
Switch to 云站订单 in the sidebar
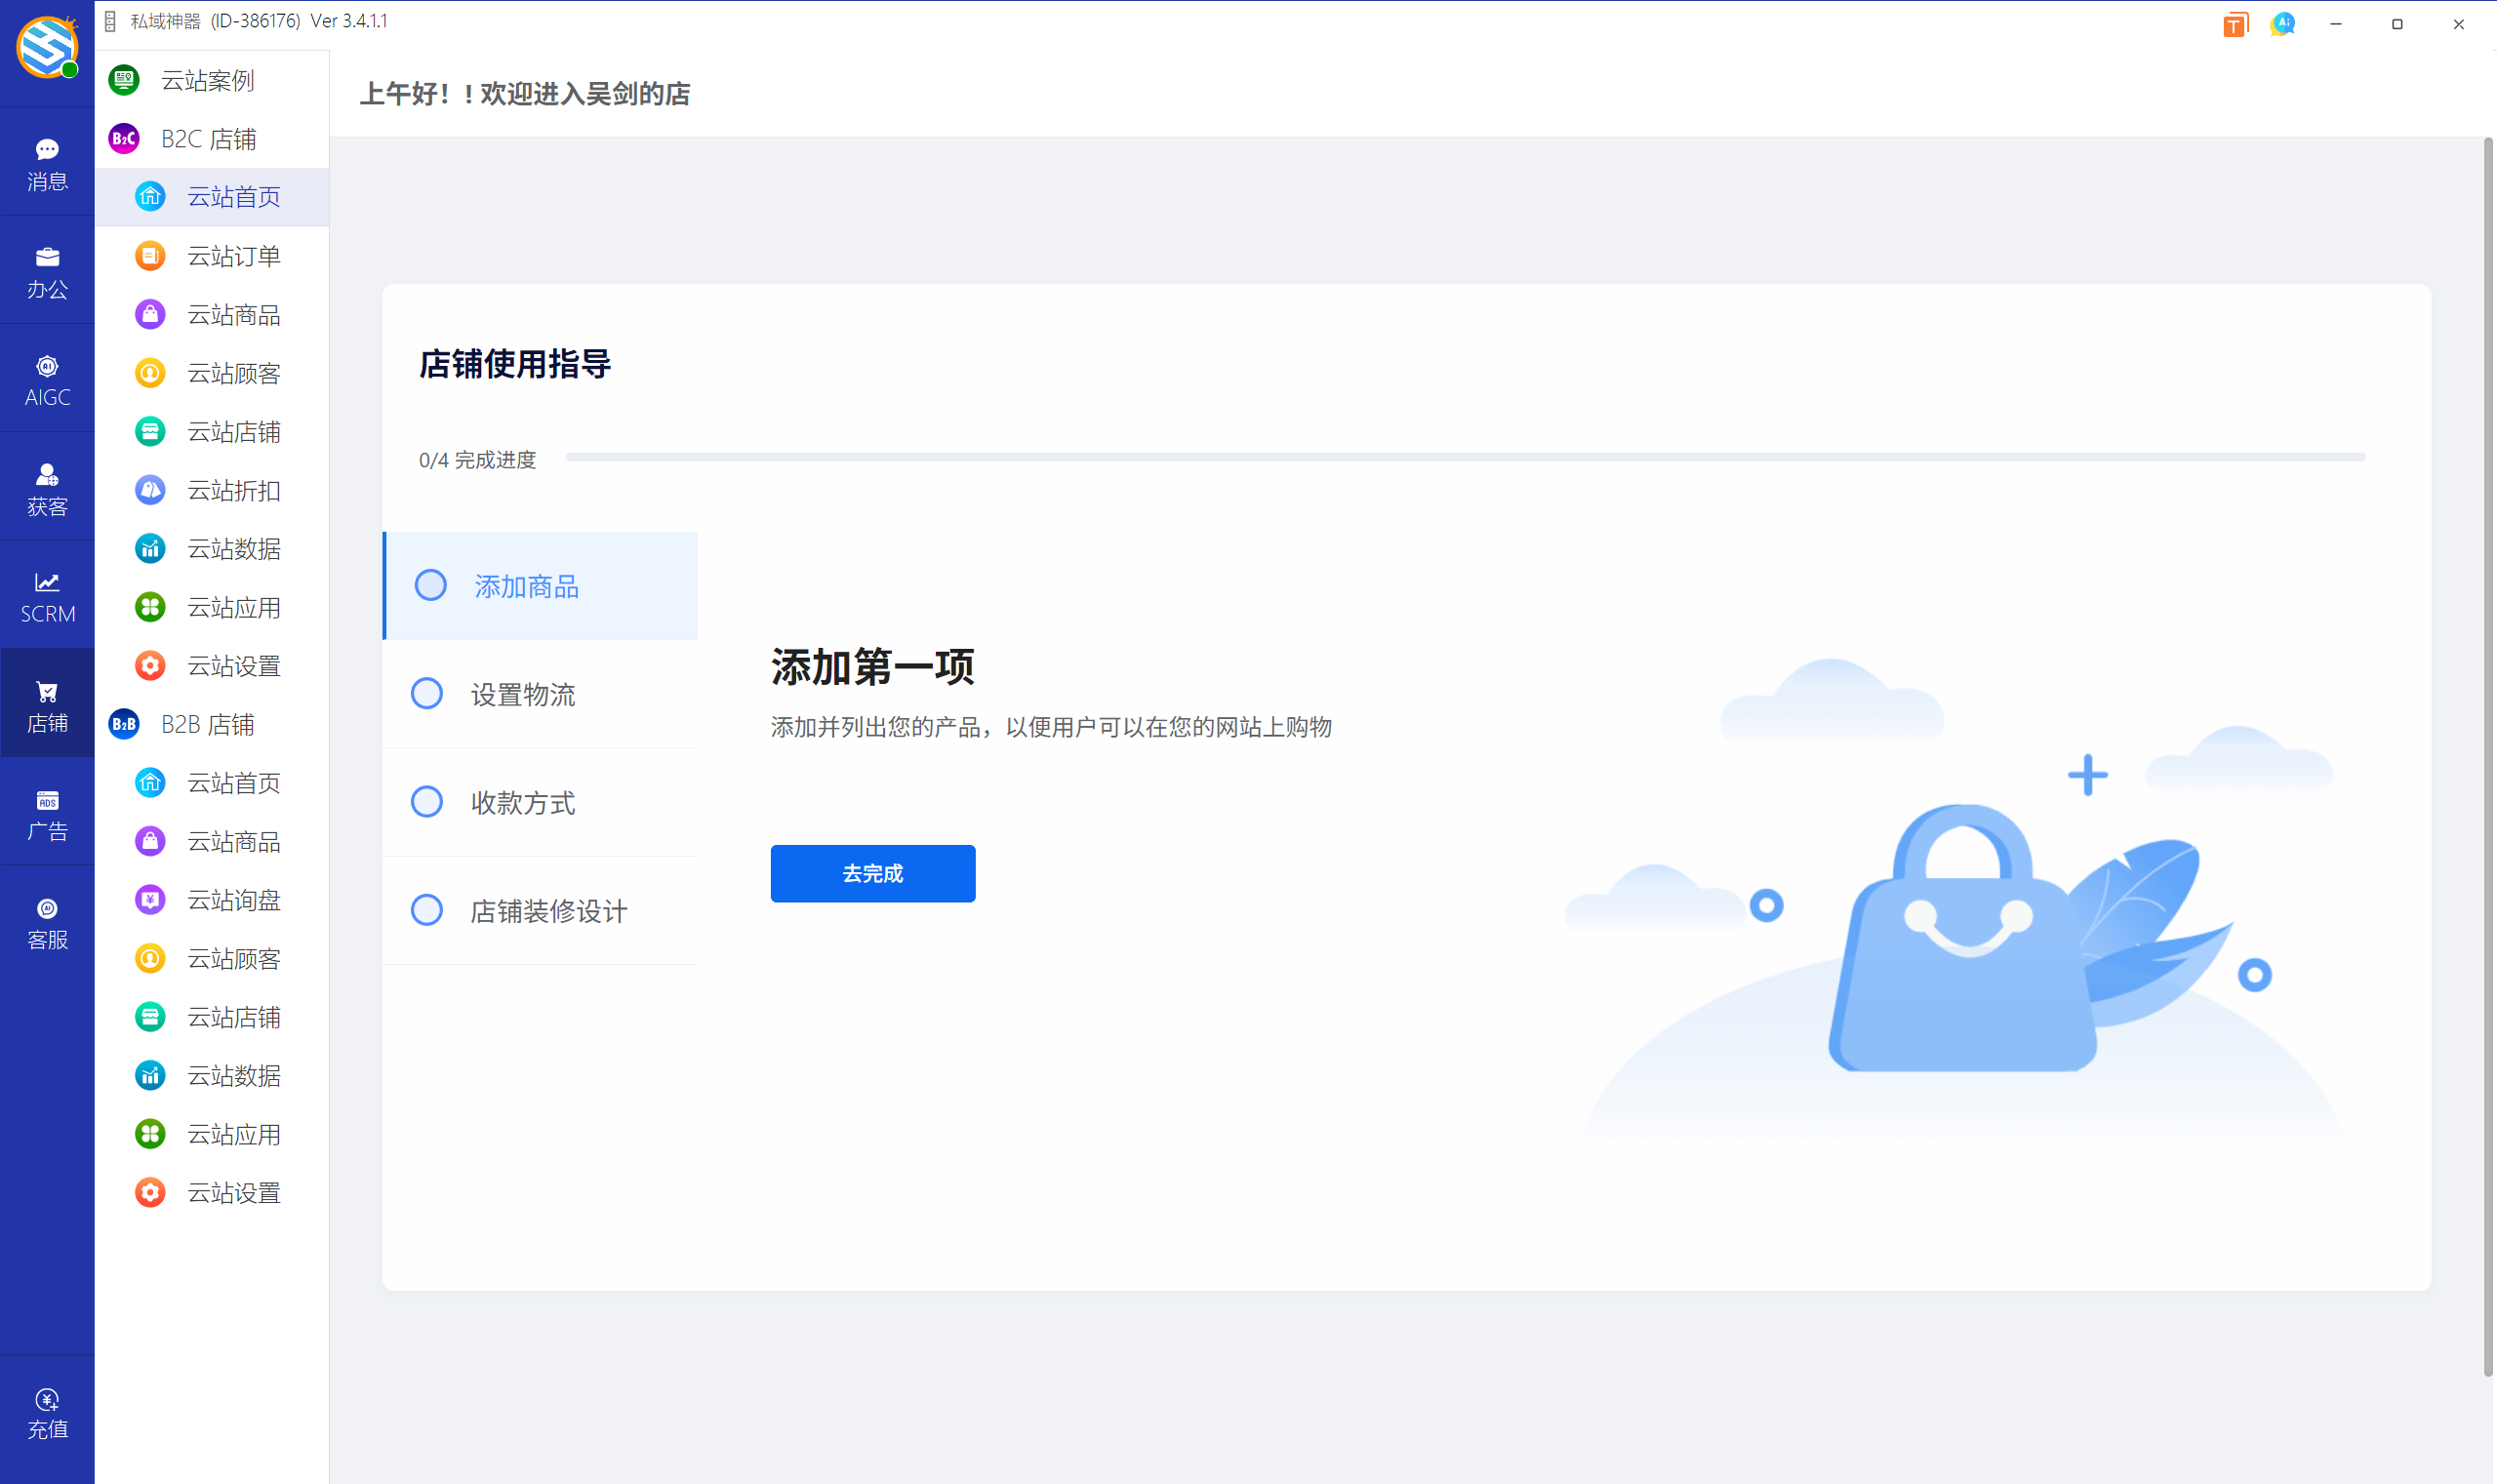(234, 255)
